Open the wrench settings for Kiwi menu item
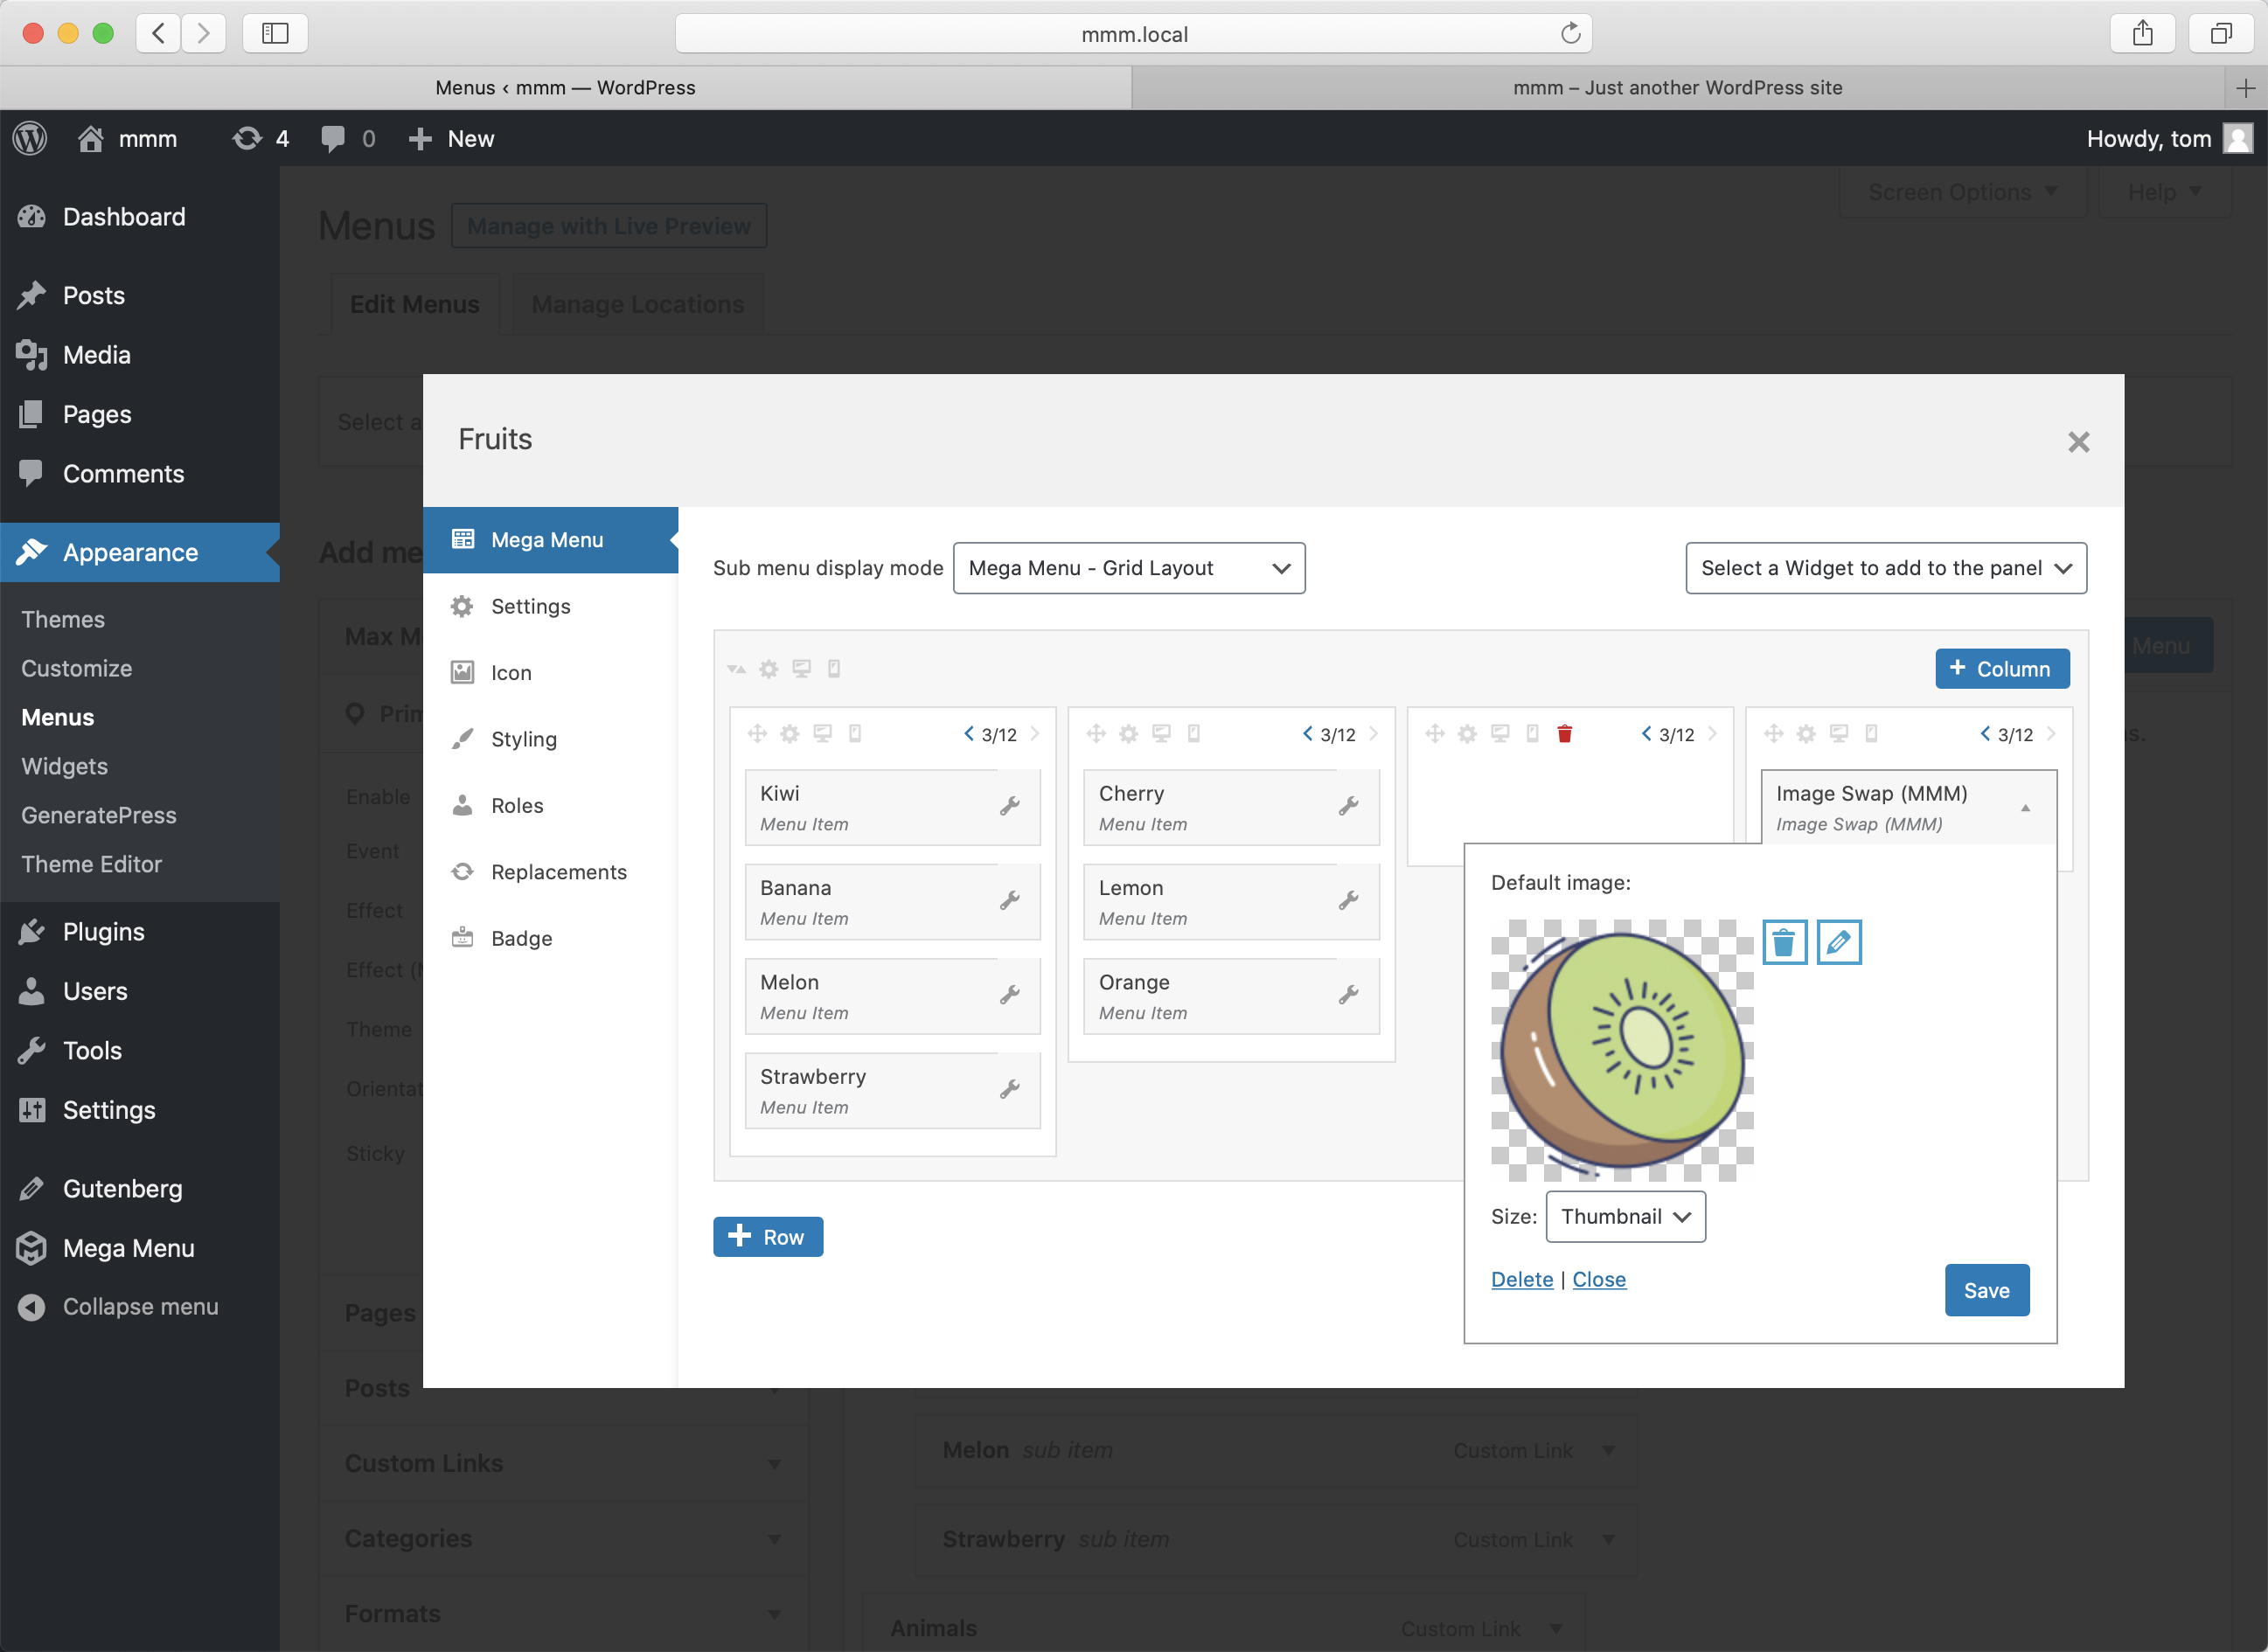The height and width of the screenshot is (1652, 2268). (x=1009, y=806)
